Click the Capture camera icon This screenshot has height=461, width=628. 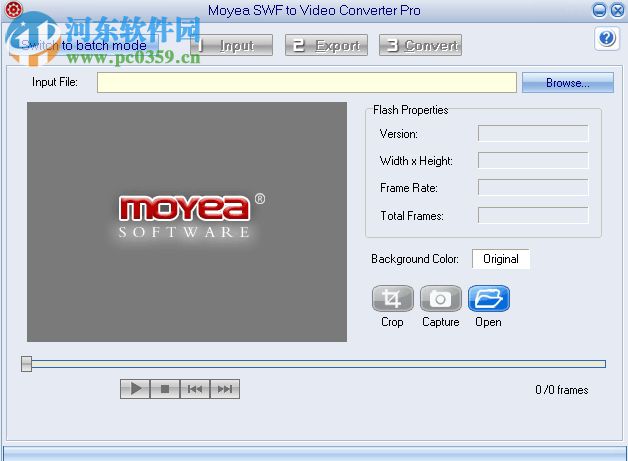click(x=441, y=298)
